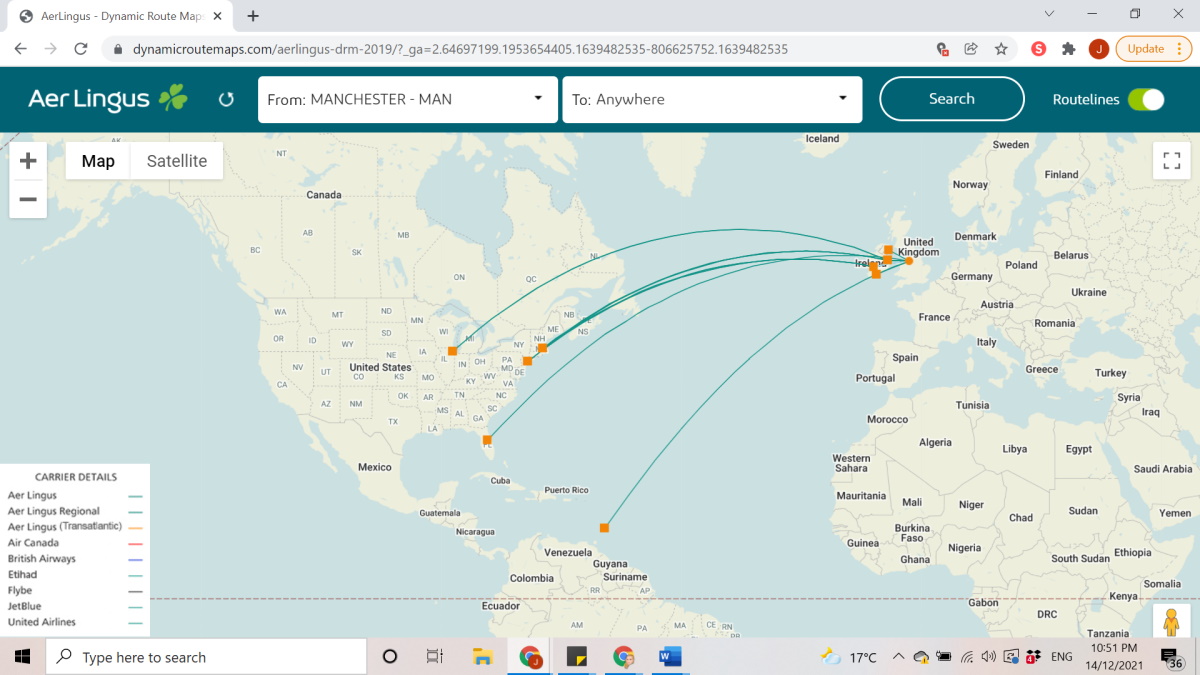The width and height of the screenshot is (1200, 675).
Task: Click the British Airways blue legend line
Action: pos(136,559)
